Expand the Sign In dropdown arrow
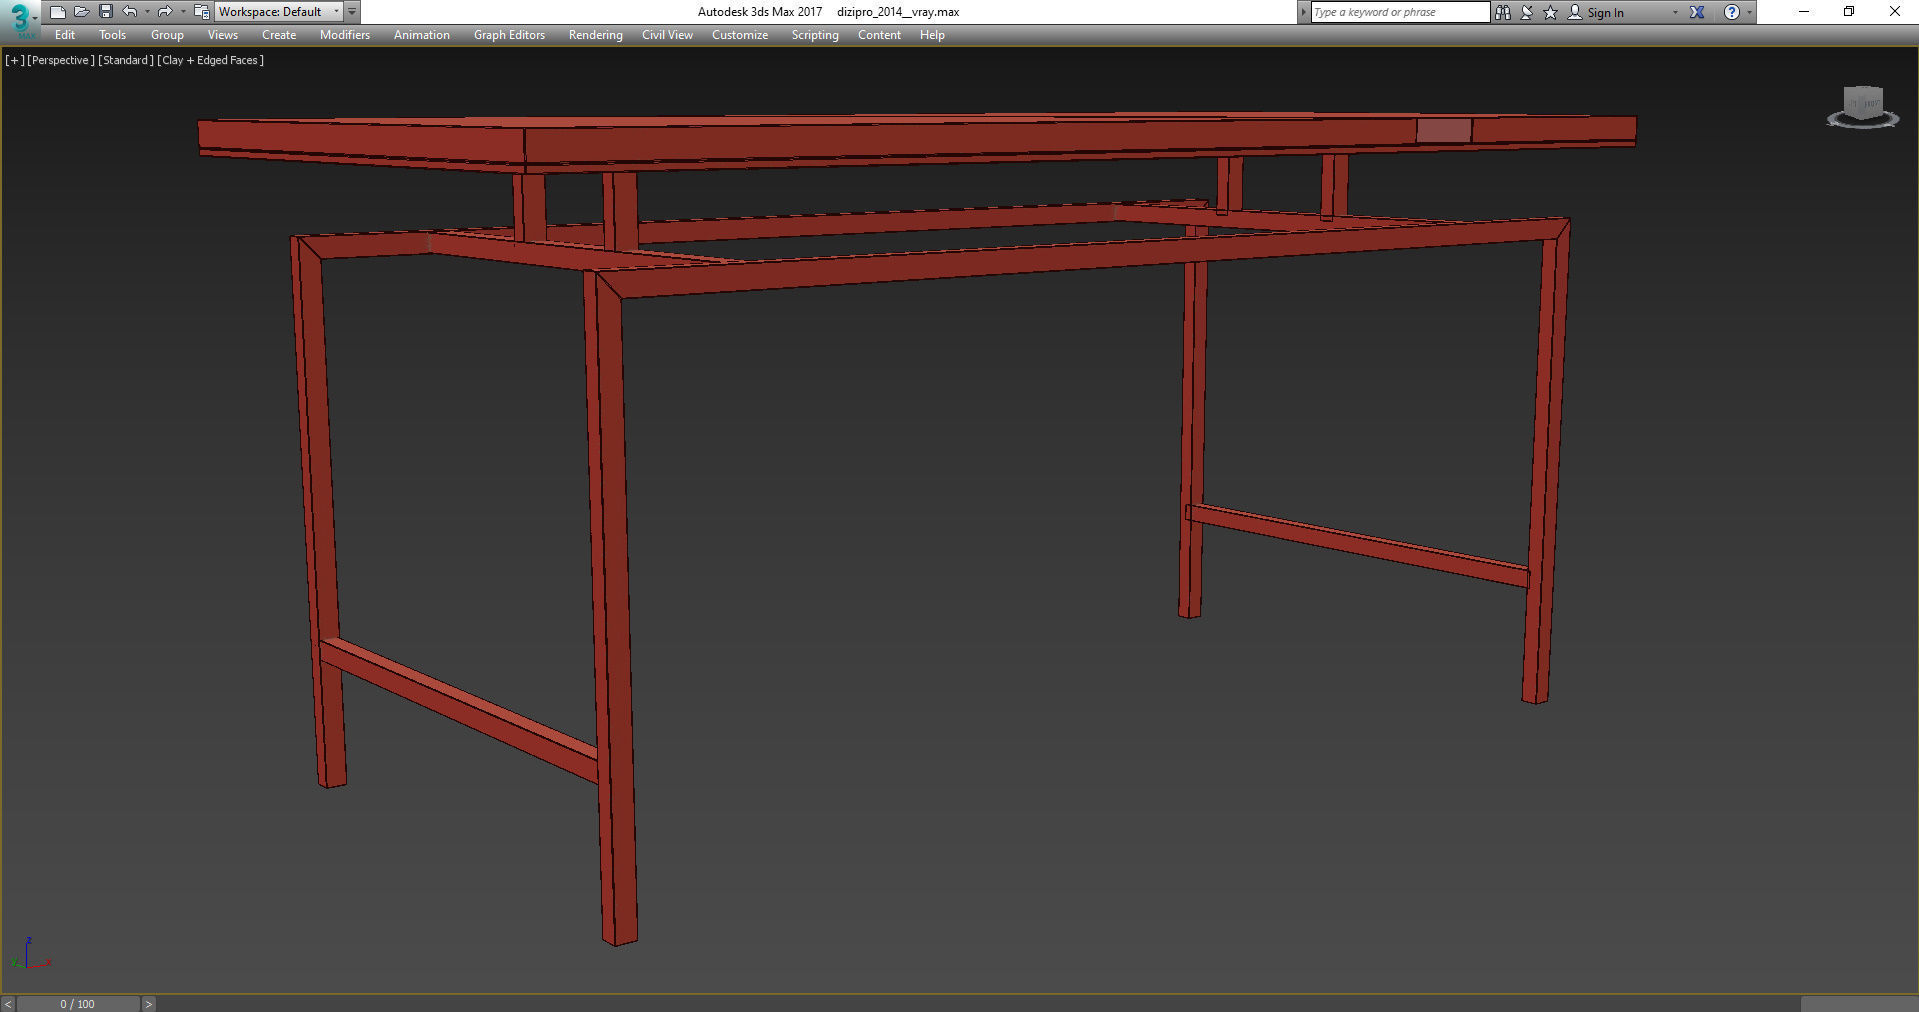Viewport: 1919px width, 1012px height. click(1675, 12)
